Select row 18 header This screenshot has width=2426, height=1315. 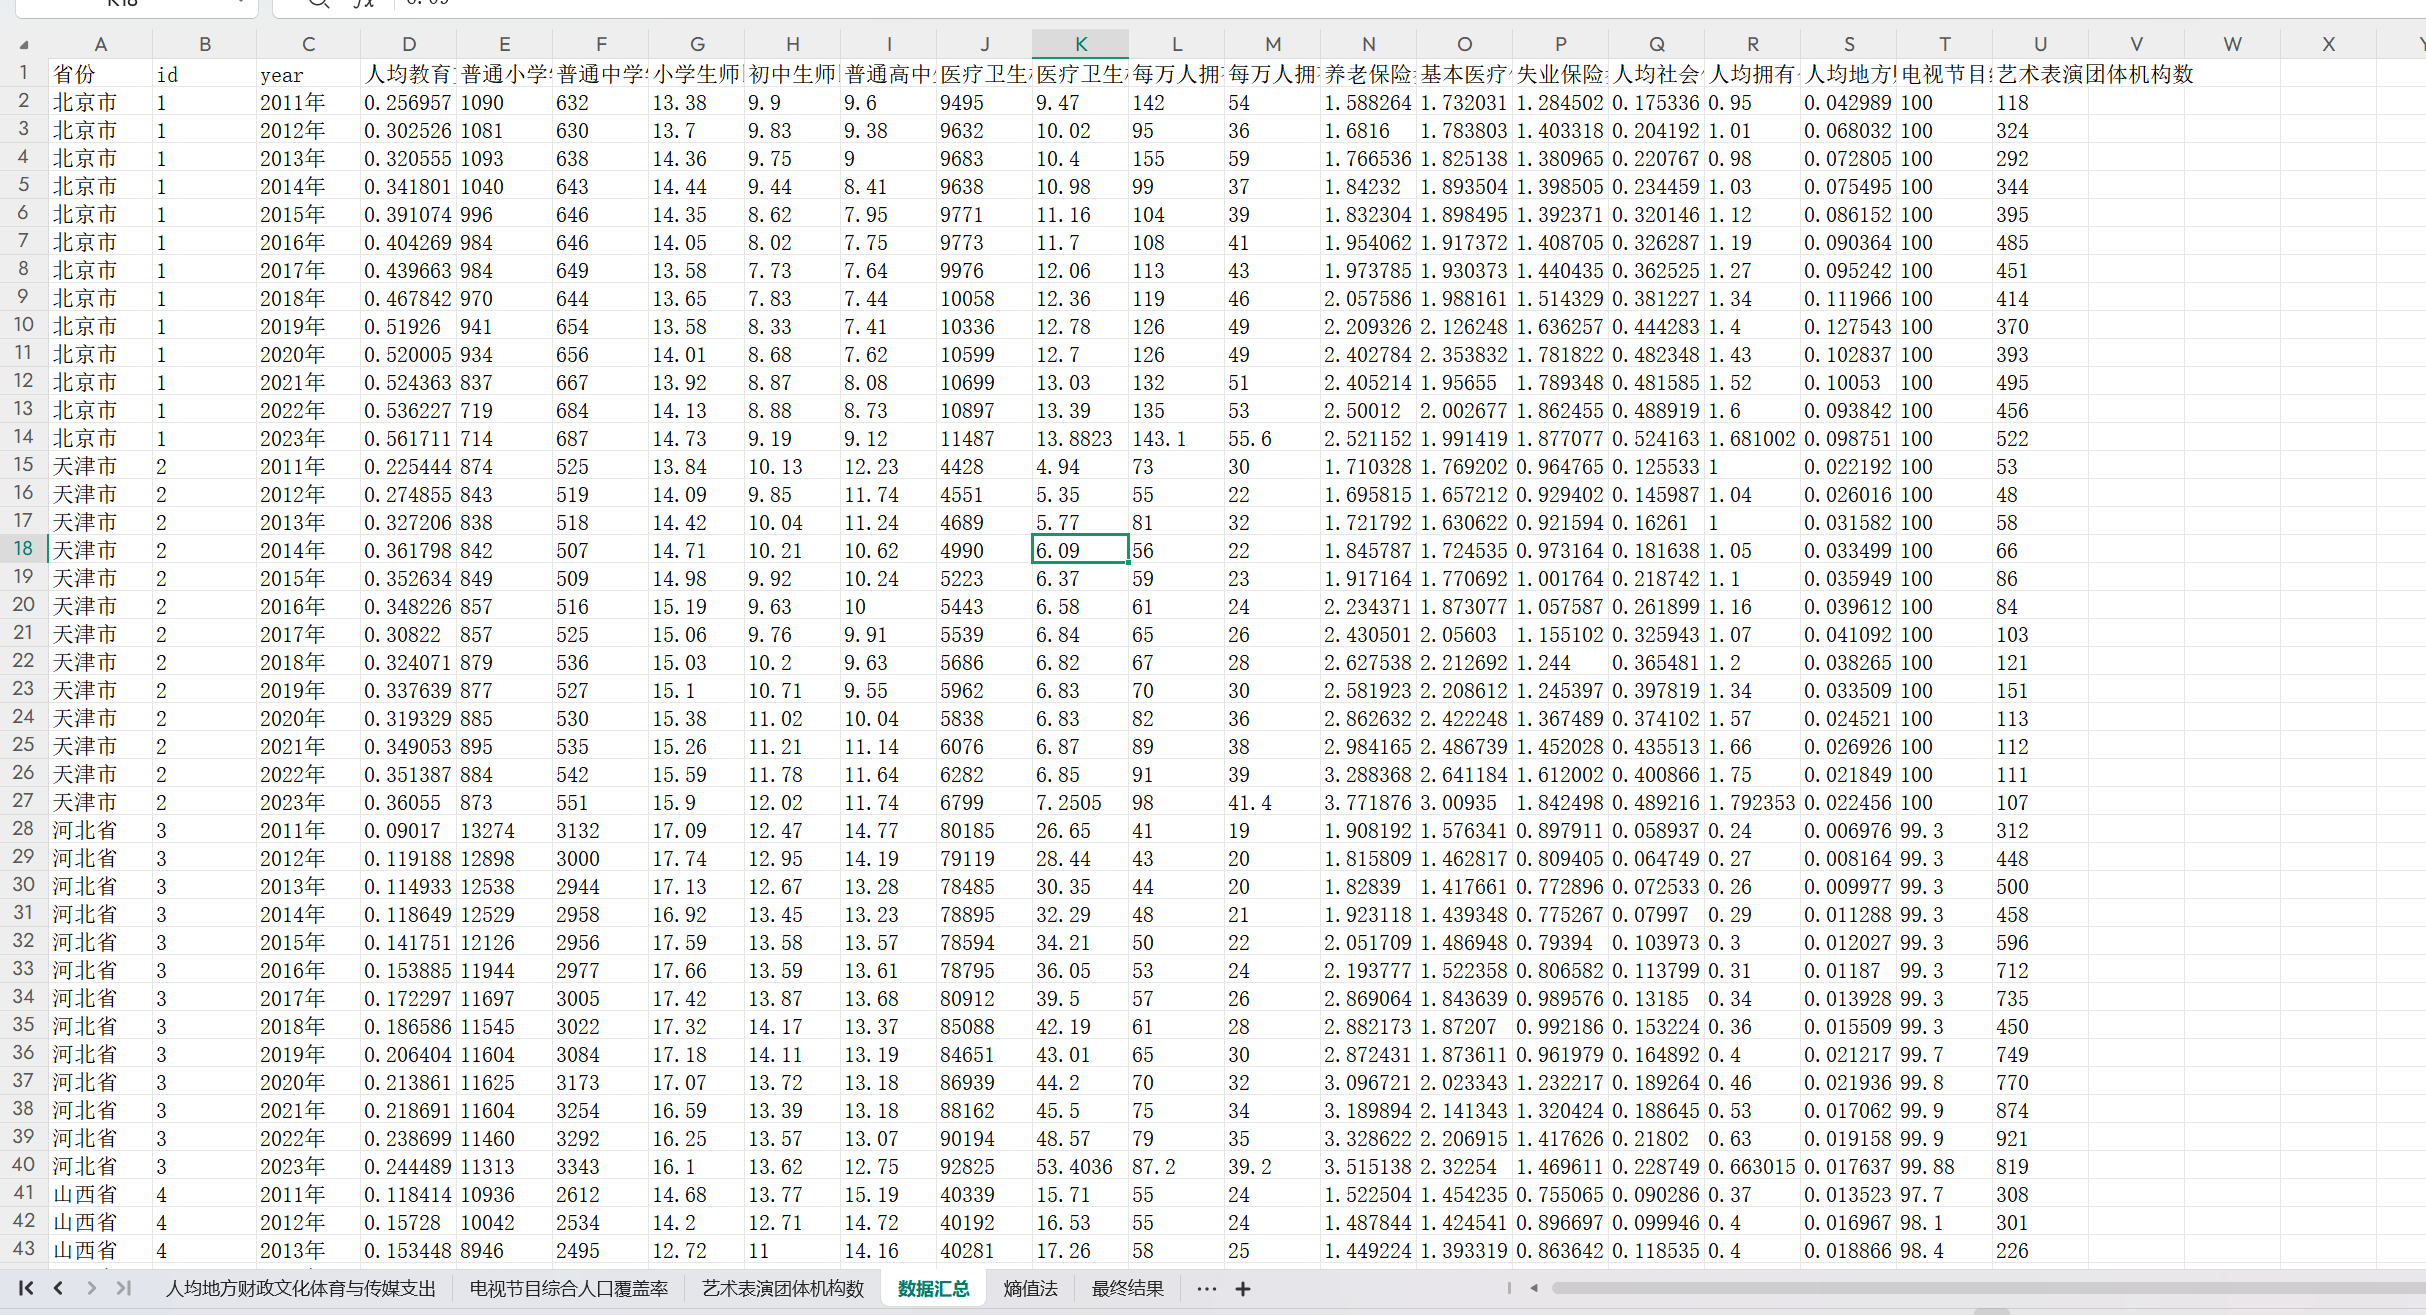(23, 548)
